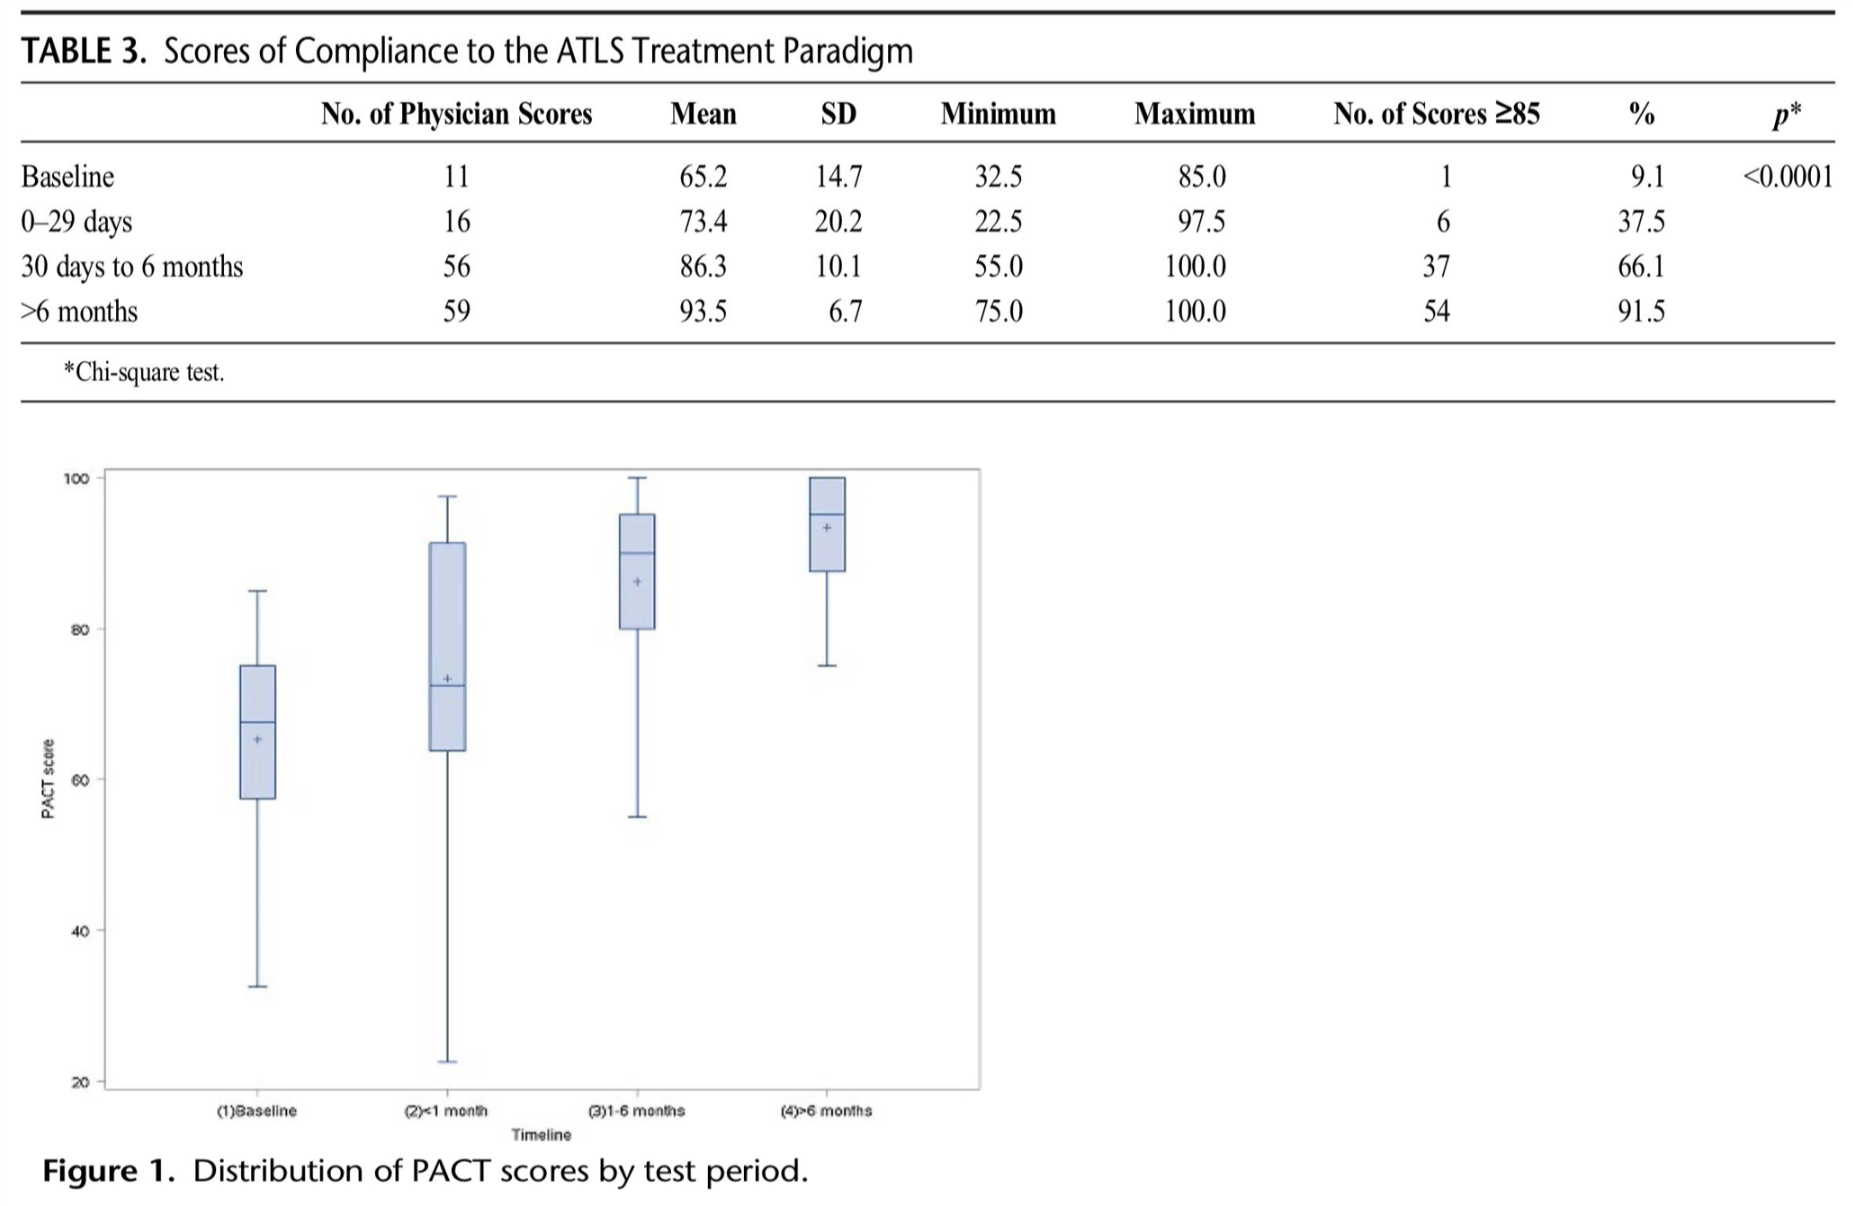Screen dimensions: 1853x1206
Task: Click the "Baseline" row label in table
Action: pyautogui.click(x=68, y=177)
